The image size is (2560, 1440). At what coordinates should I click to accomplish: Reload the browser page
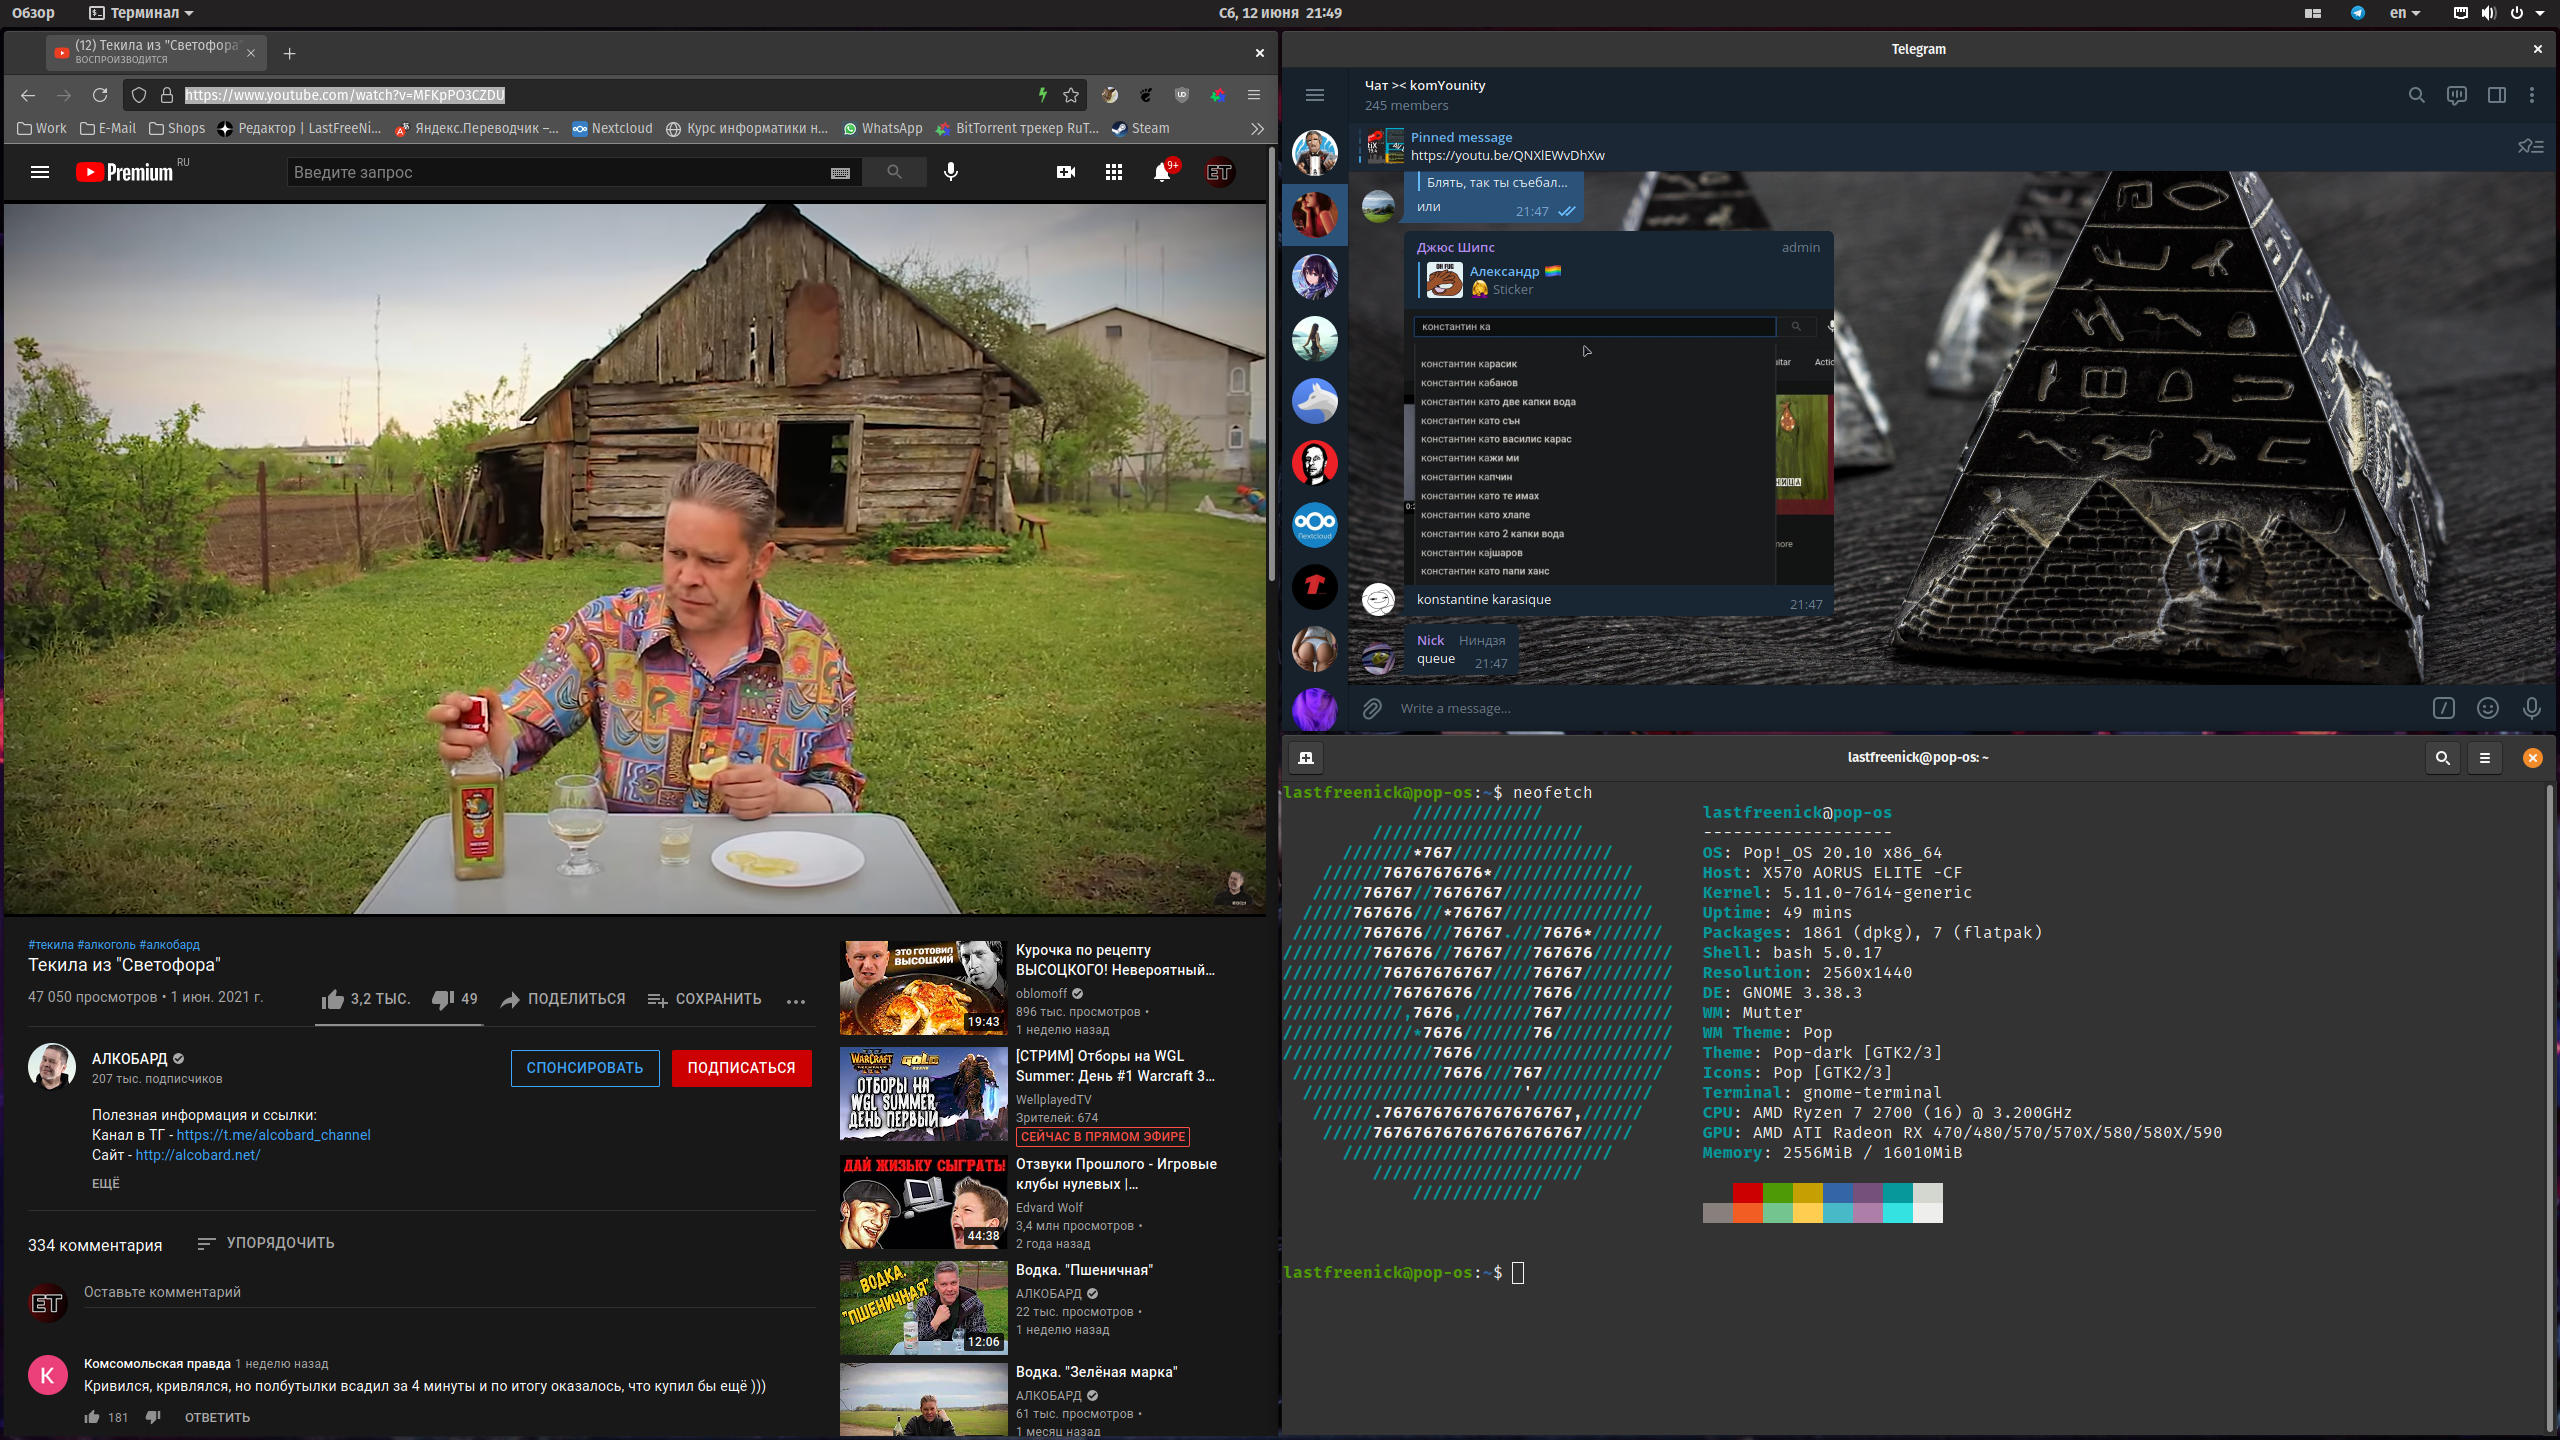100,95
